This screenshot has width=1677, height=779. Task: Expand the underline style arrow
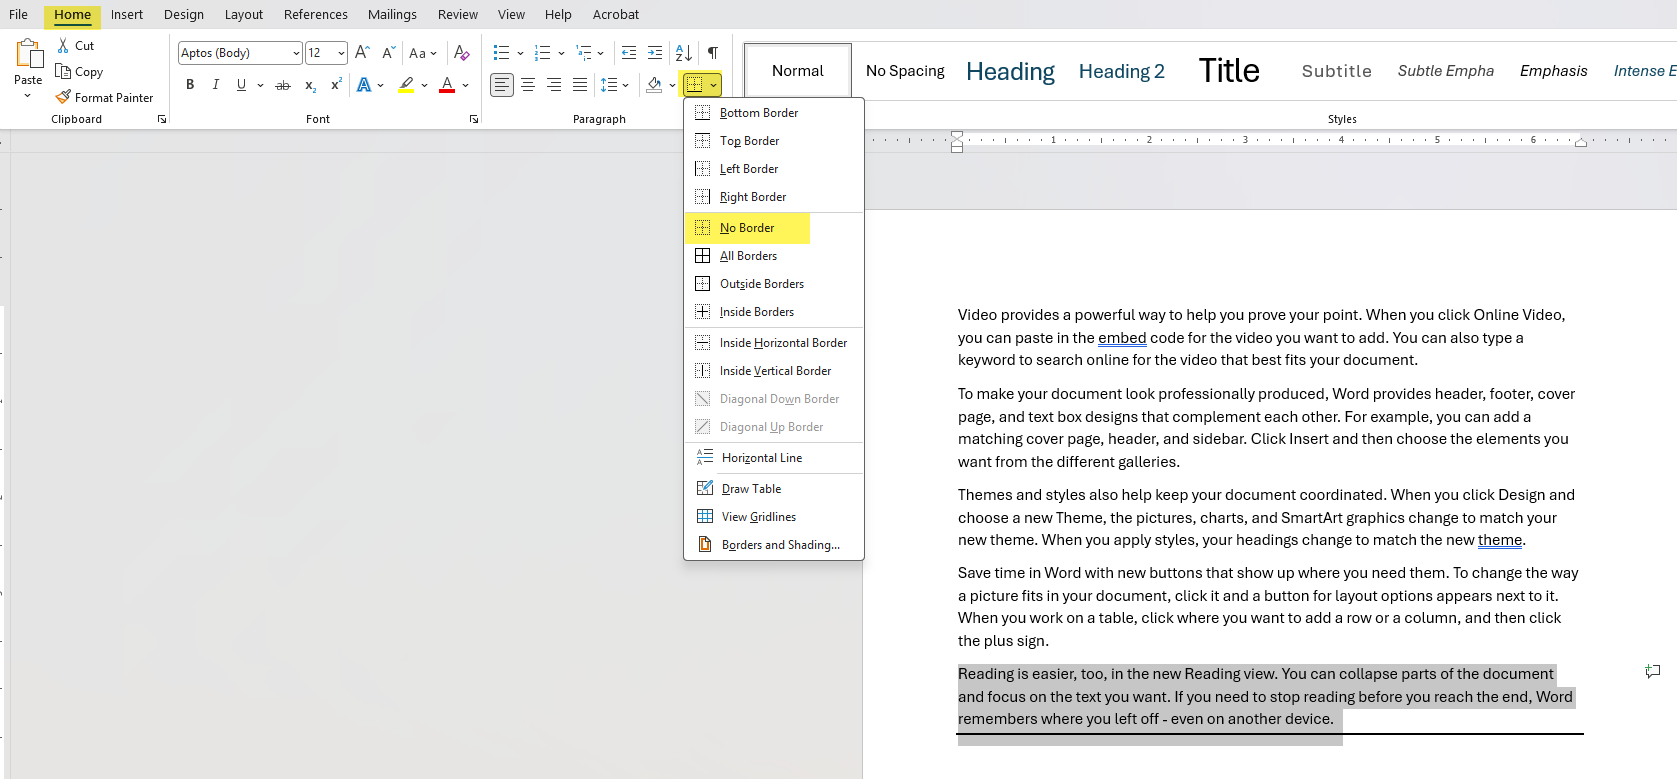(261, 85)
